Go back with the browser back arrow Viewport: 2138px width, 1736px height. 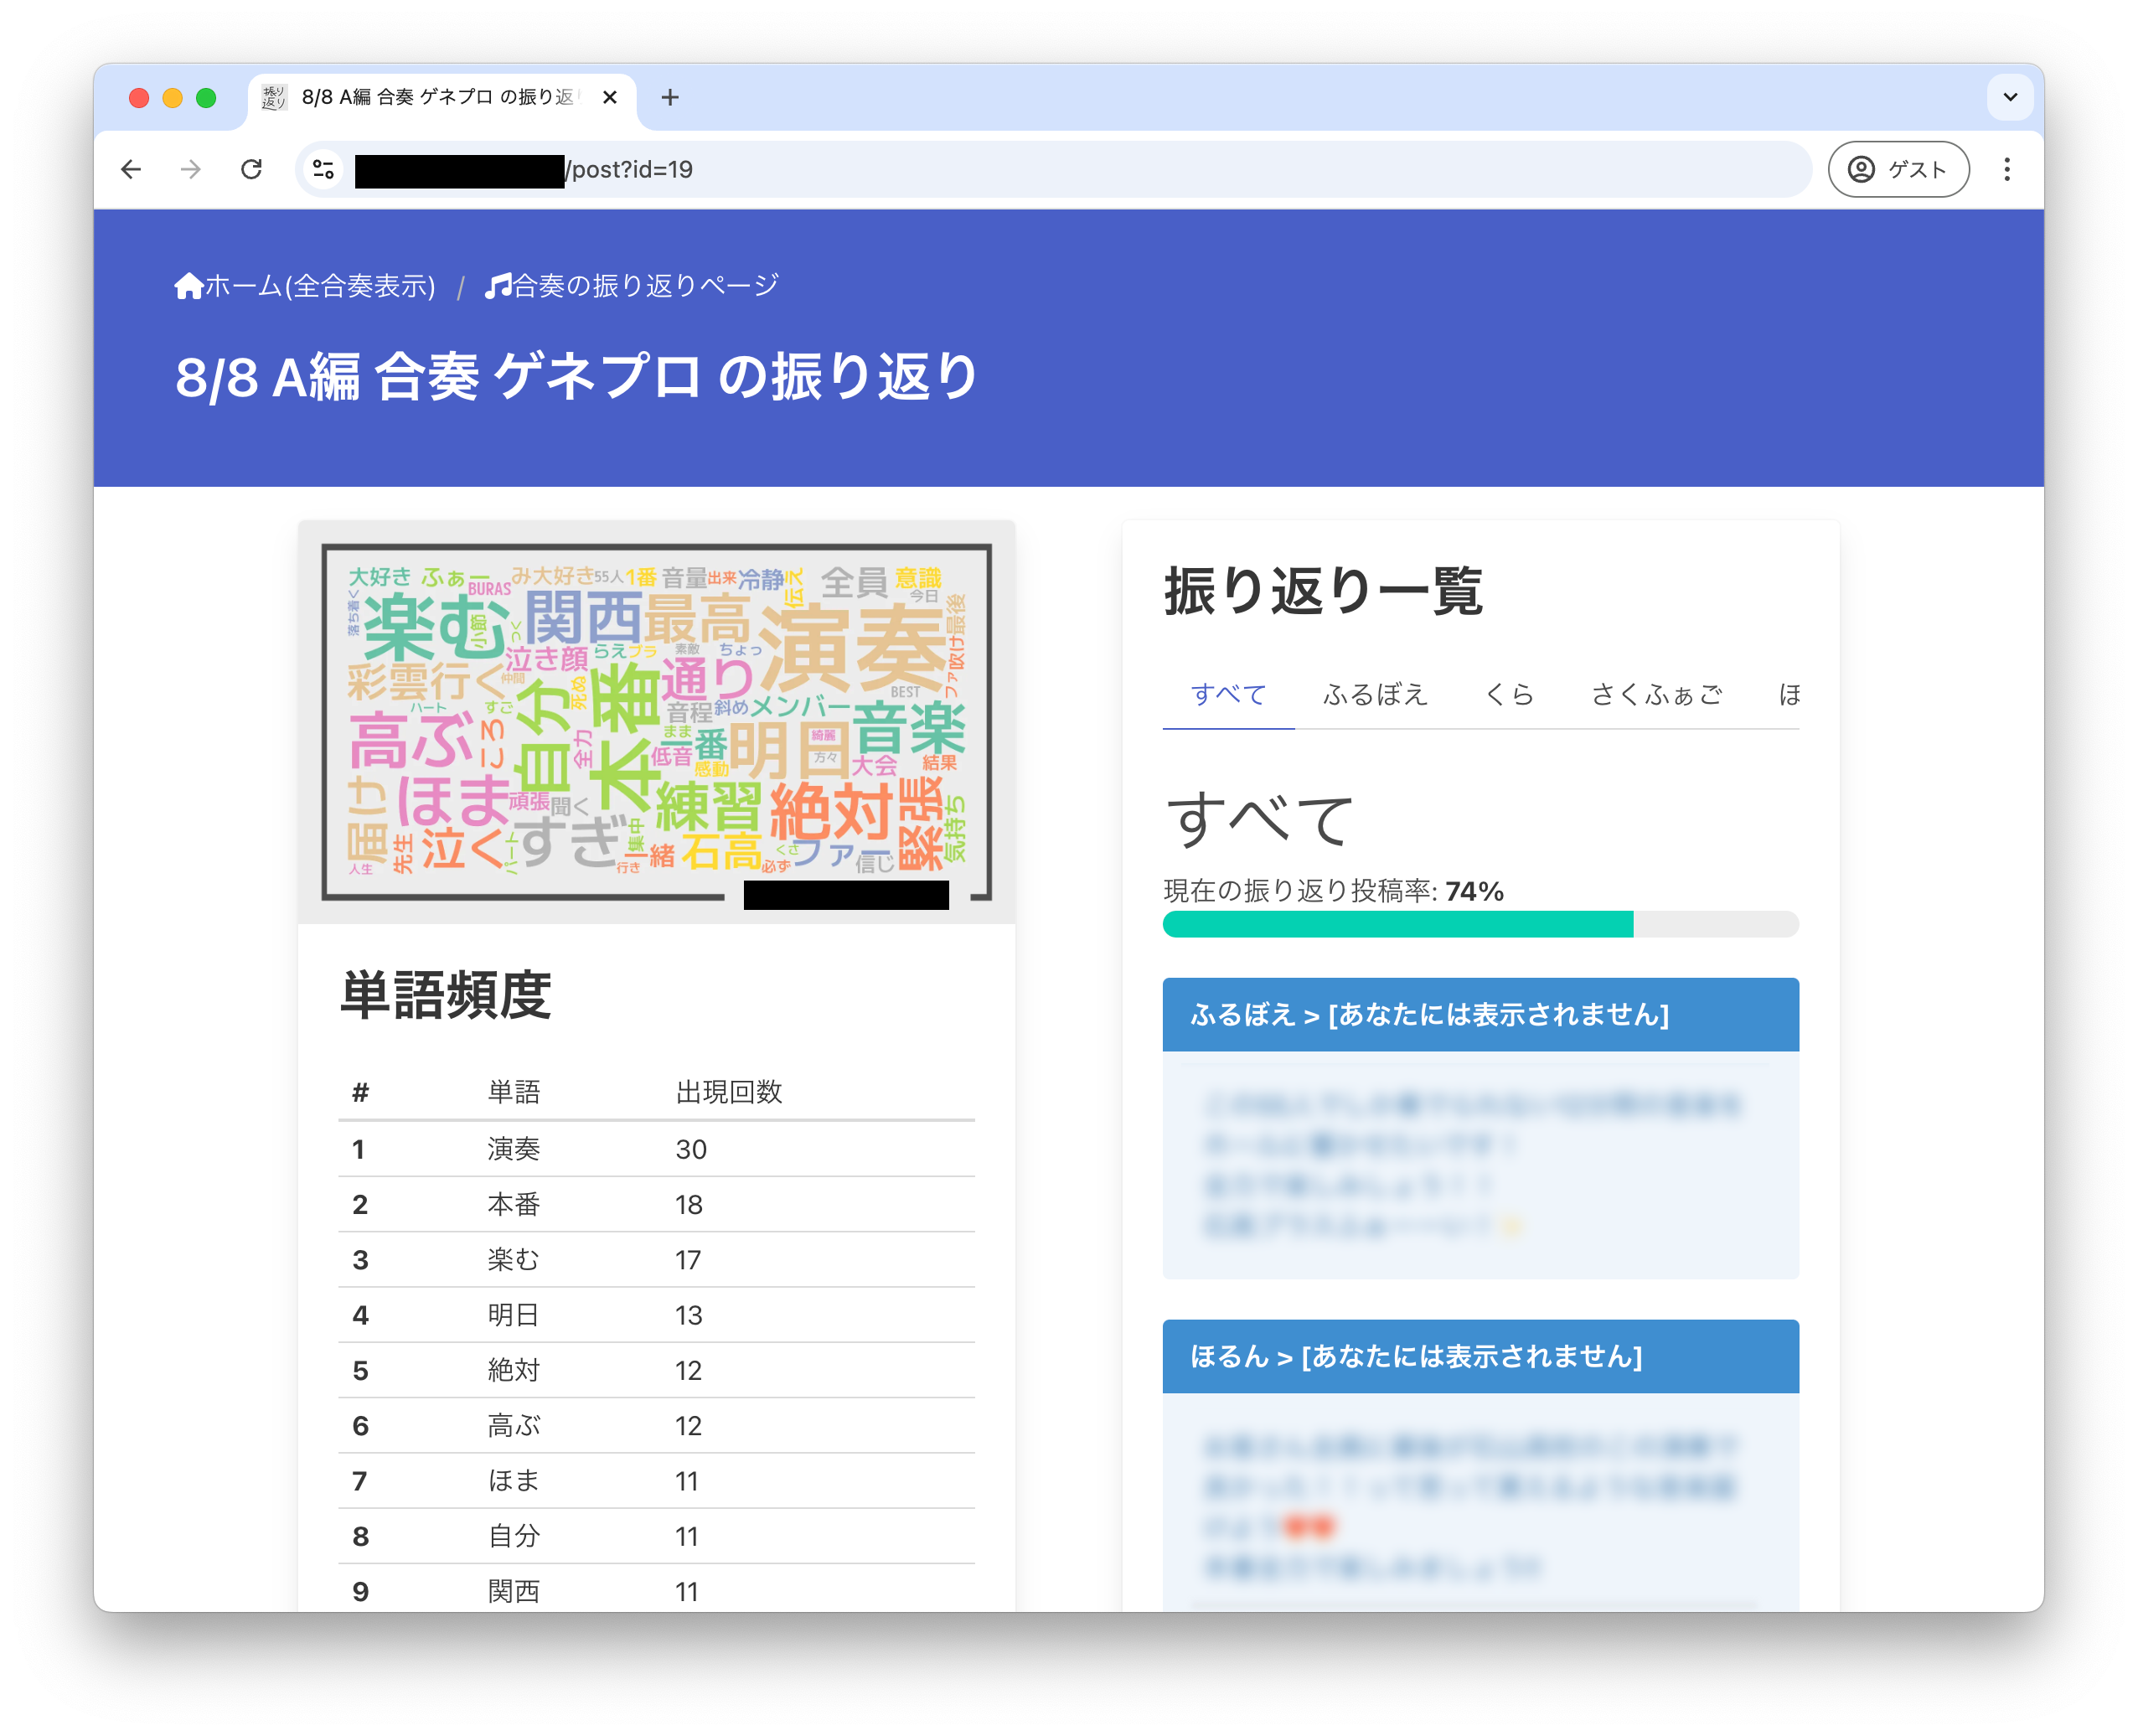131,169
